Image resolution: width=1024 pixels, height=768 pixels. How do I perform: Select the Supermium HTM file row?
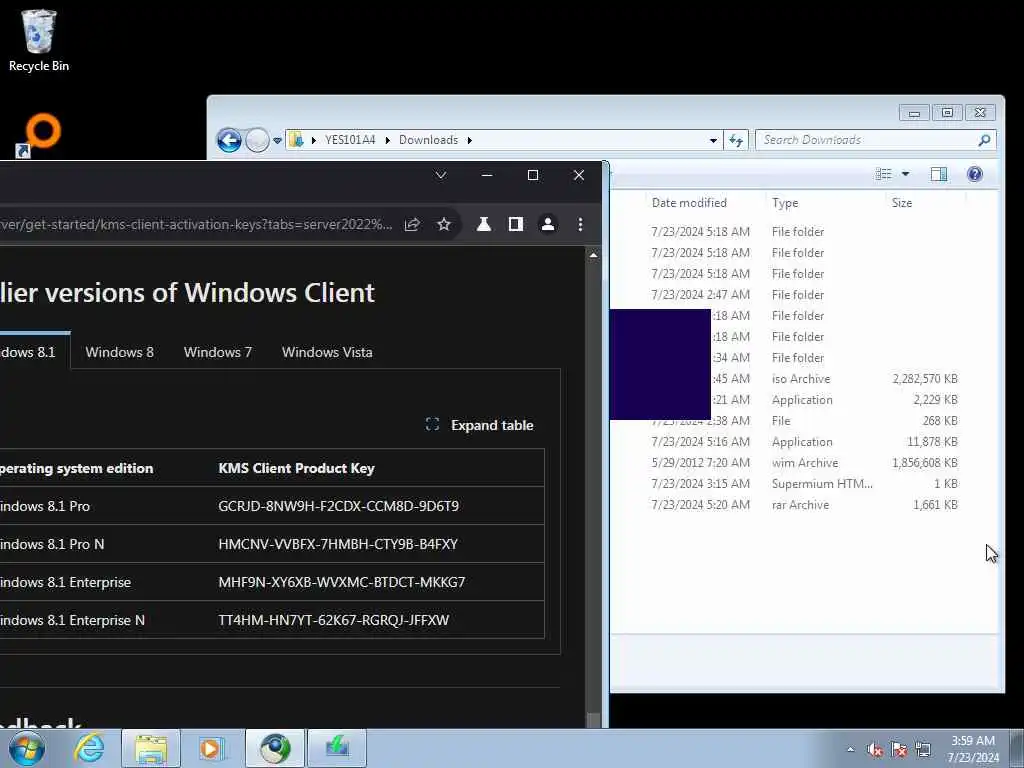[804, 483]
